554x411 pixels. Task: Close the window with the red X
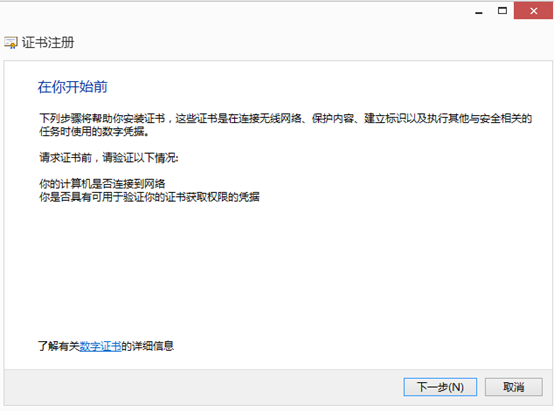pos(533,11)
